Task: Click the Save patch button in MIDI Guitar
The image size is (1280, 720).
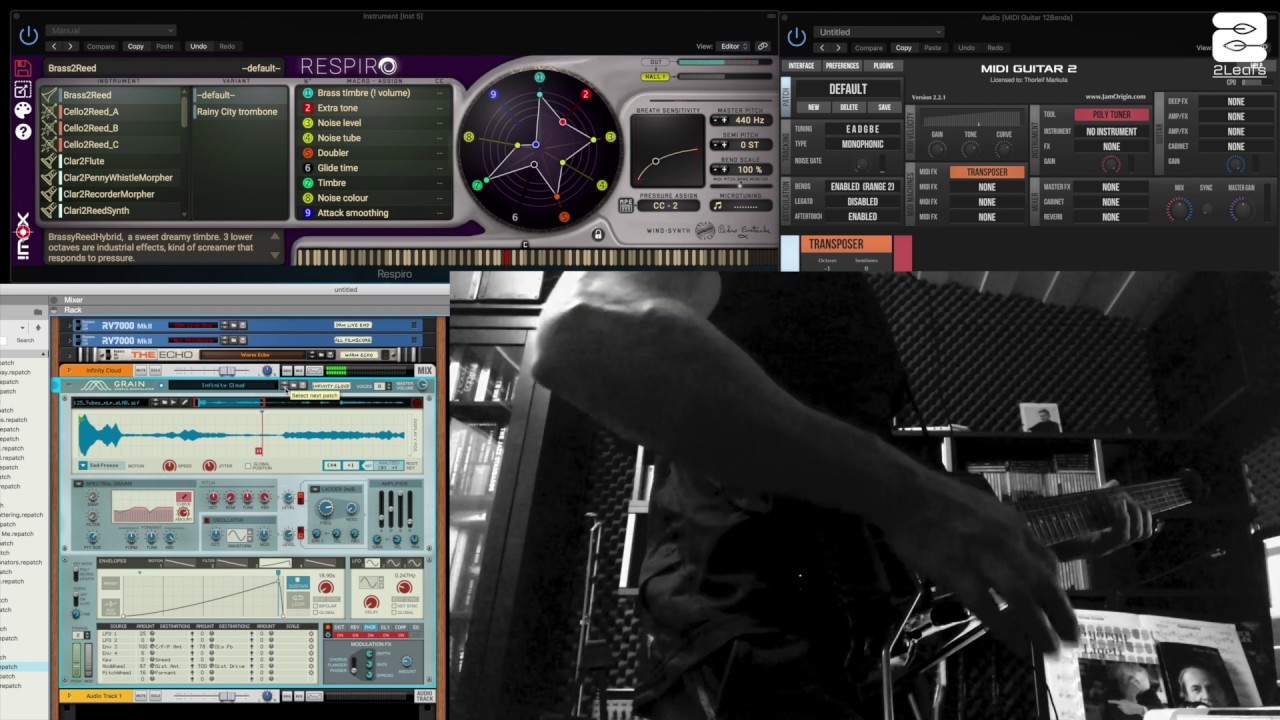Action: point(884,107)
